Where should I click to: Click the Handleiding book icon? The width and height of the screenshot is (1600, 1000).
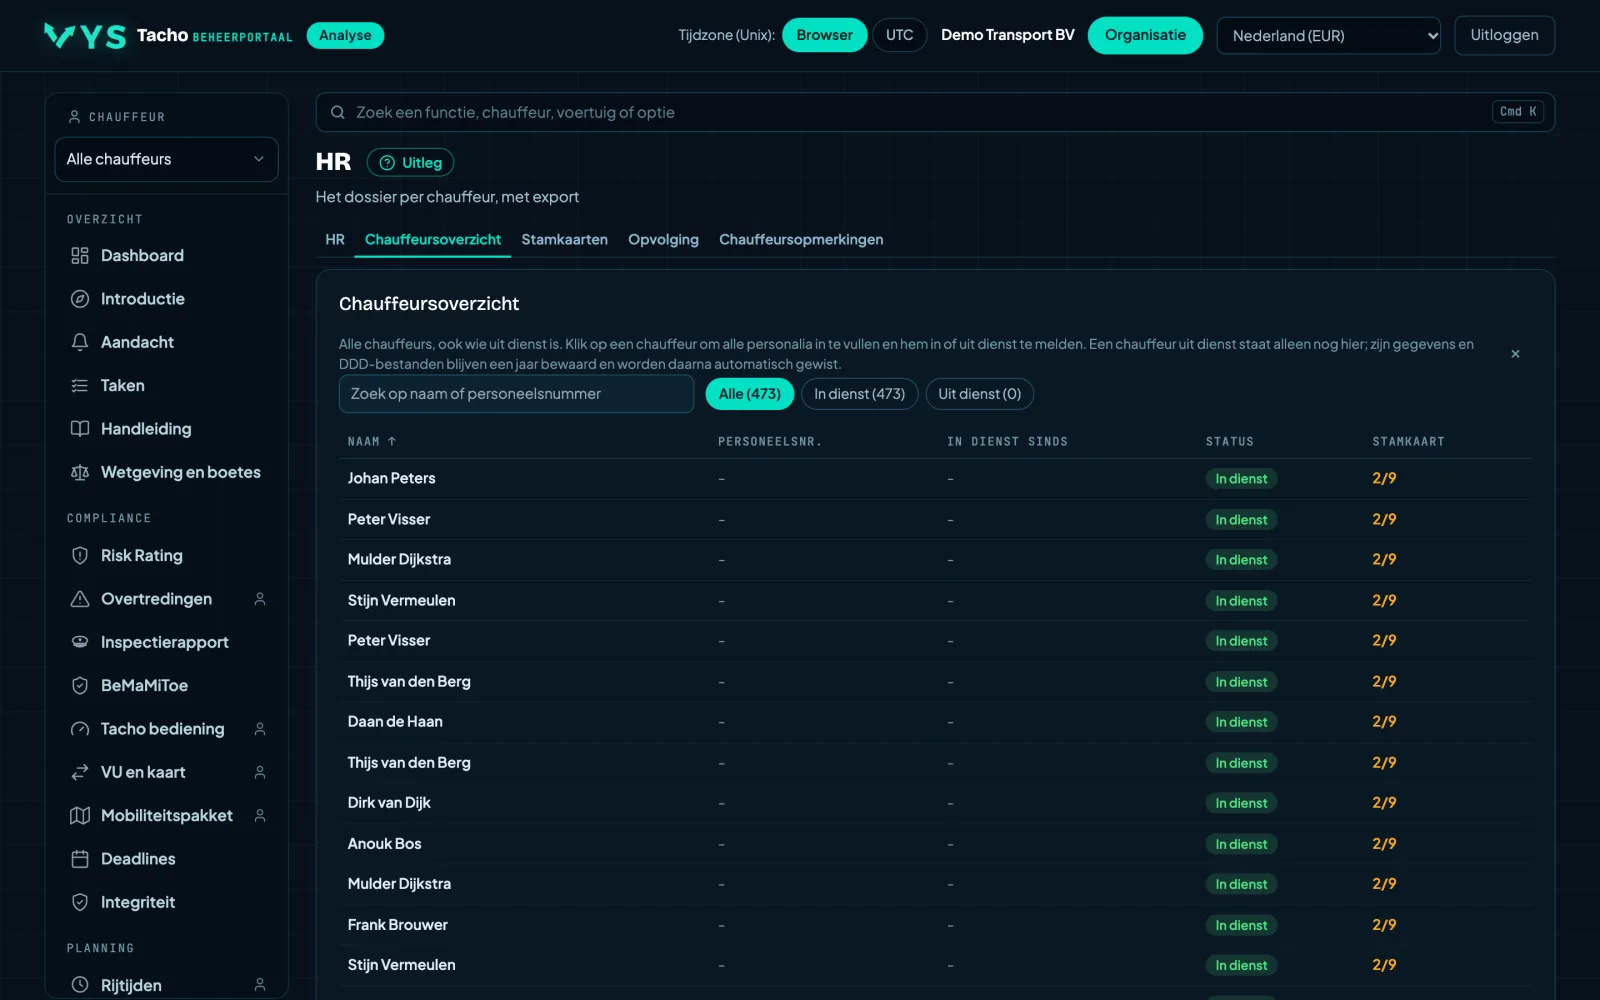pyautogui.click(x=80, y=429)
